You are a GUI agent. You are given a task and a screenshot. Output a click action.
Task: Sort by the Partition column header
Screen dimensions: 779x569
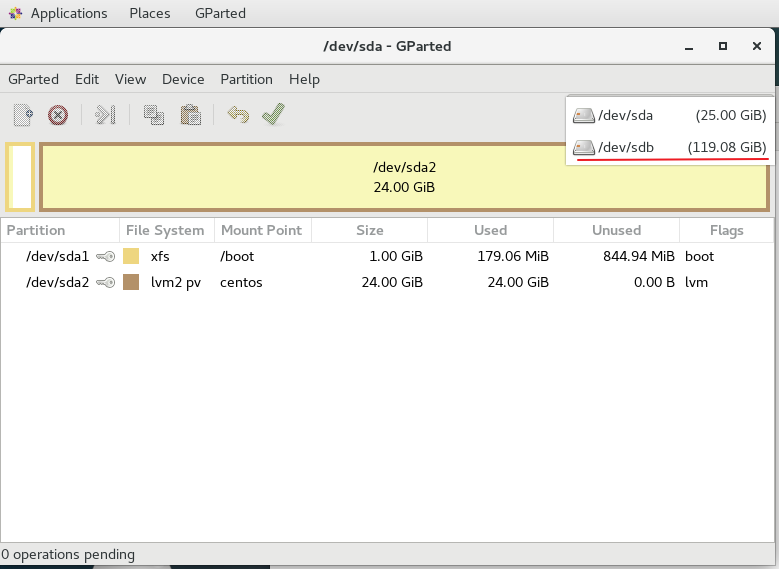60,230
